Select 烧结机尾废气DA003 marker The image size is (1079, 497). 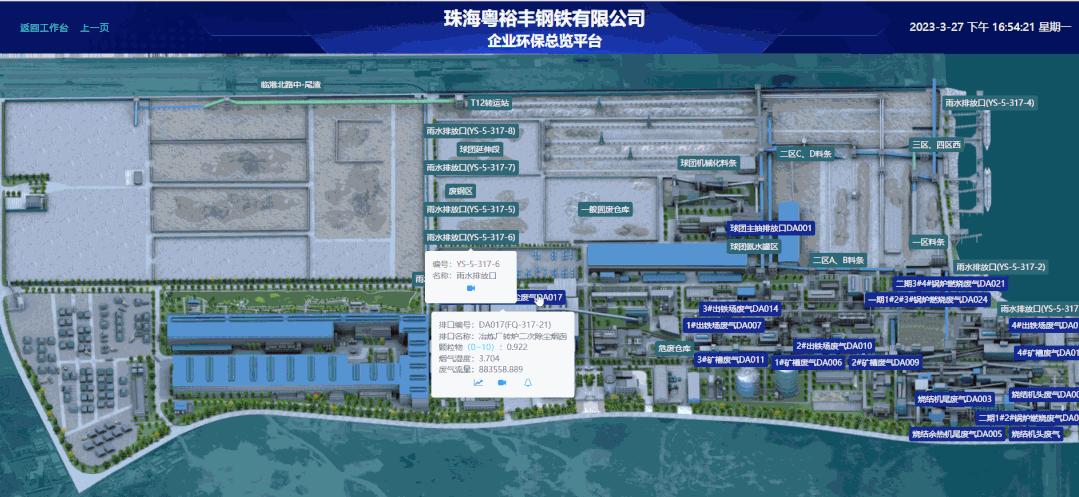coord(954,399)
